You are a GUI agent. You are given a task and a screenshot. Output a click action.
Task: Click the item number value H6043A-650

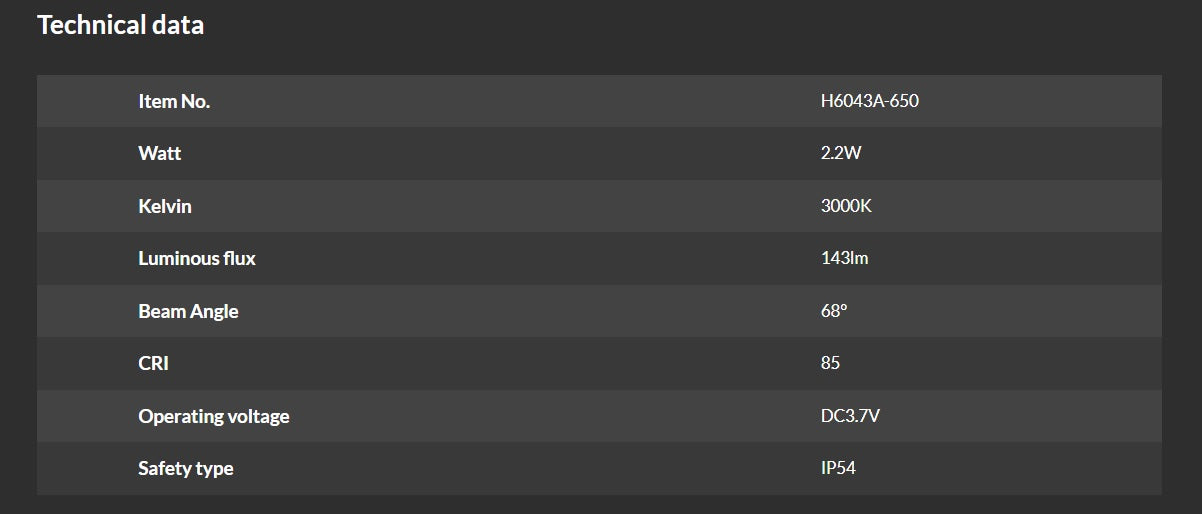pyautogui.click(x=869, y=101)
